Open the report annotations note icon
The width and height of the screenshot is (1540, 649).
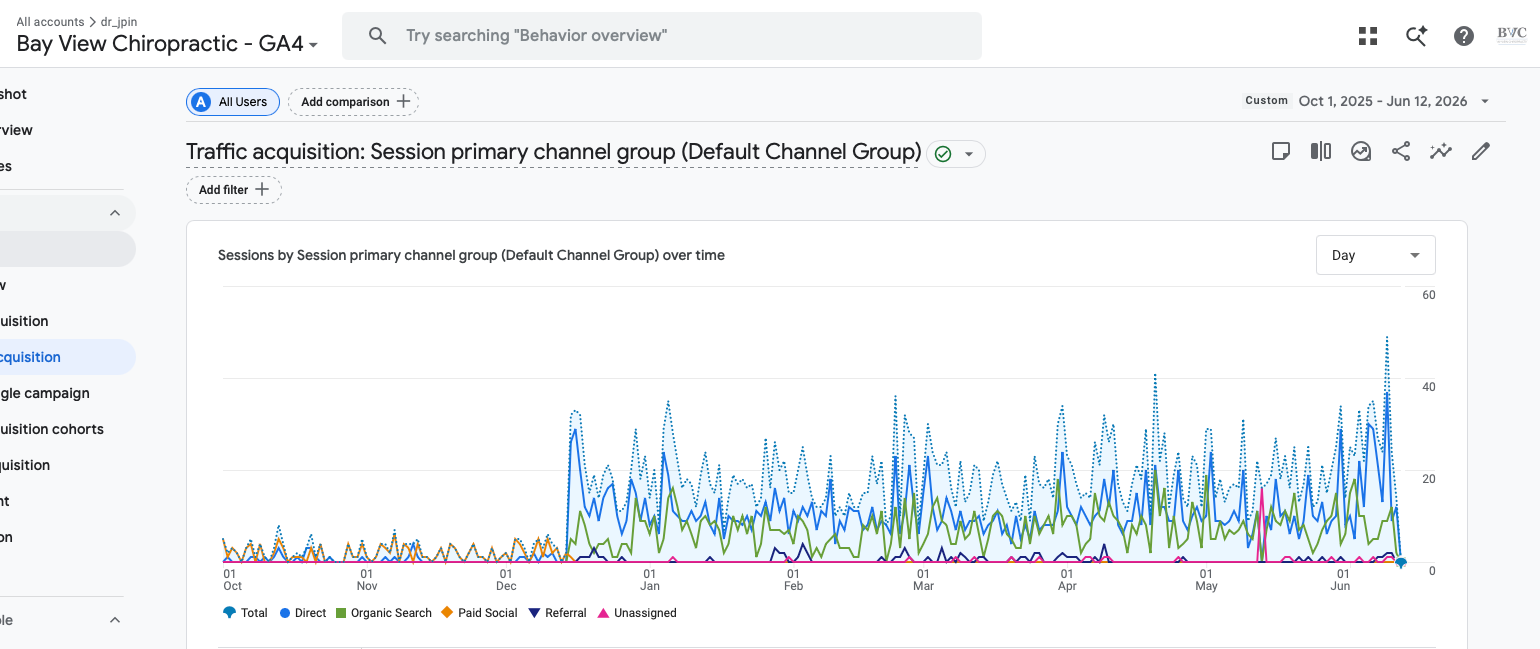click(1280, 151)
